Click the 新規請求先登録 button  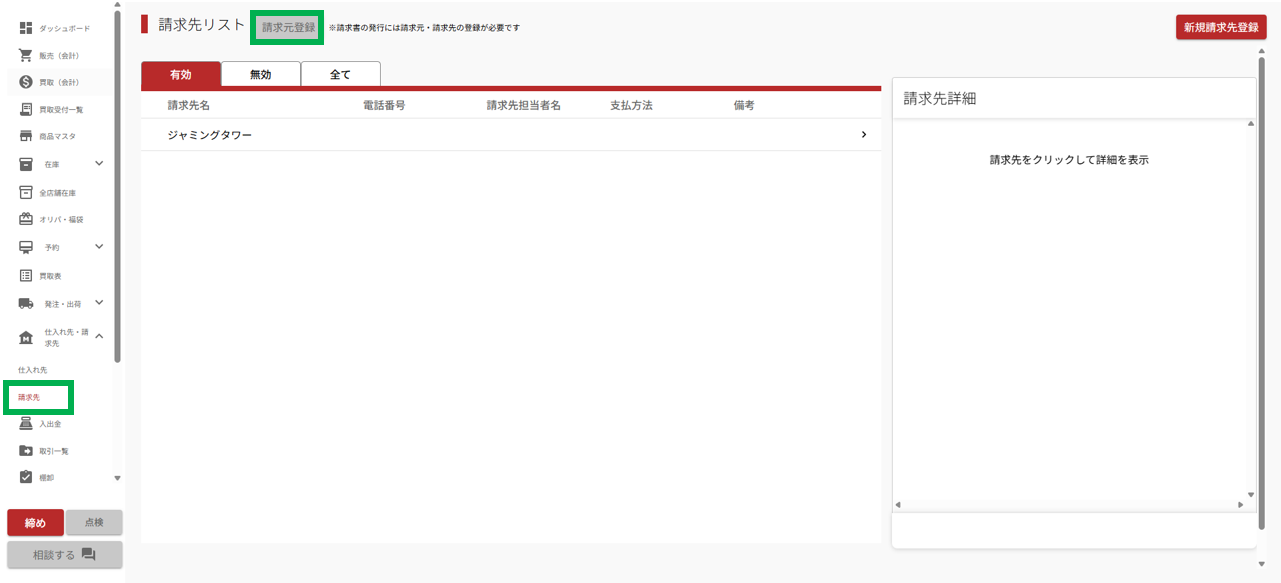point(1220,28)
